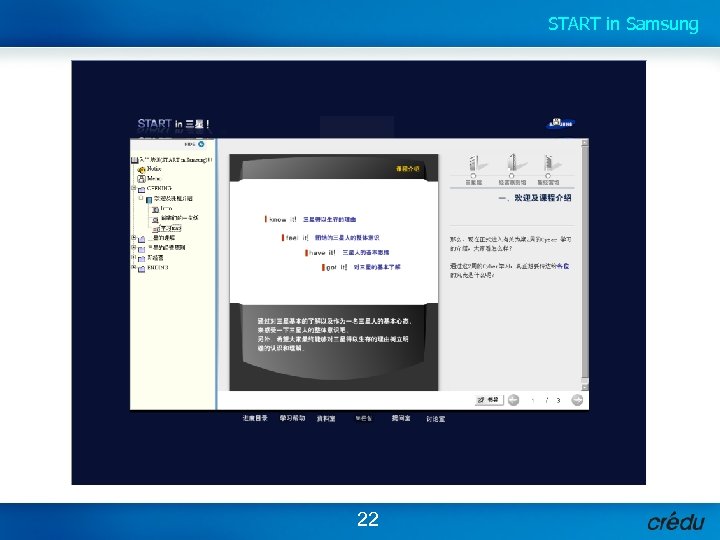The image size is (720, 540).
Task: Open the 资料室 bottom menu item
Action: point(326,419)
